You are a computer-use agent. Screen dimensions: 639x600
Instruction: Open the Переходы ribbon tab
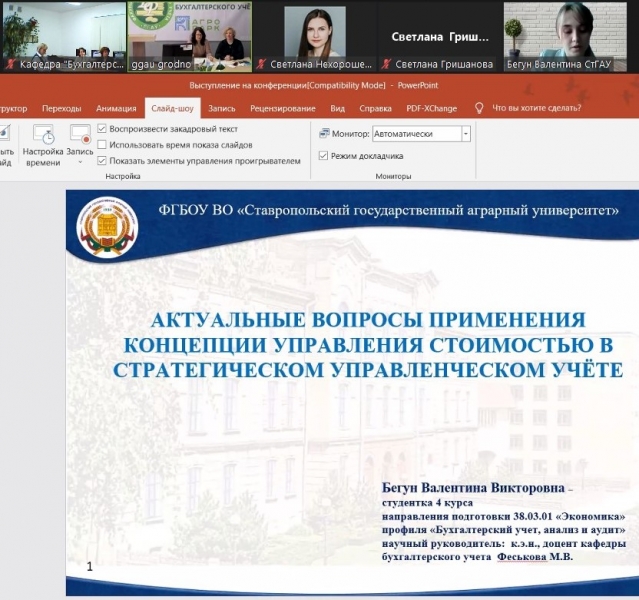pyautogui.click(x=62, y=108)
